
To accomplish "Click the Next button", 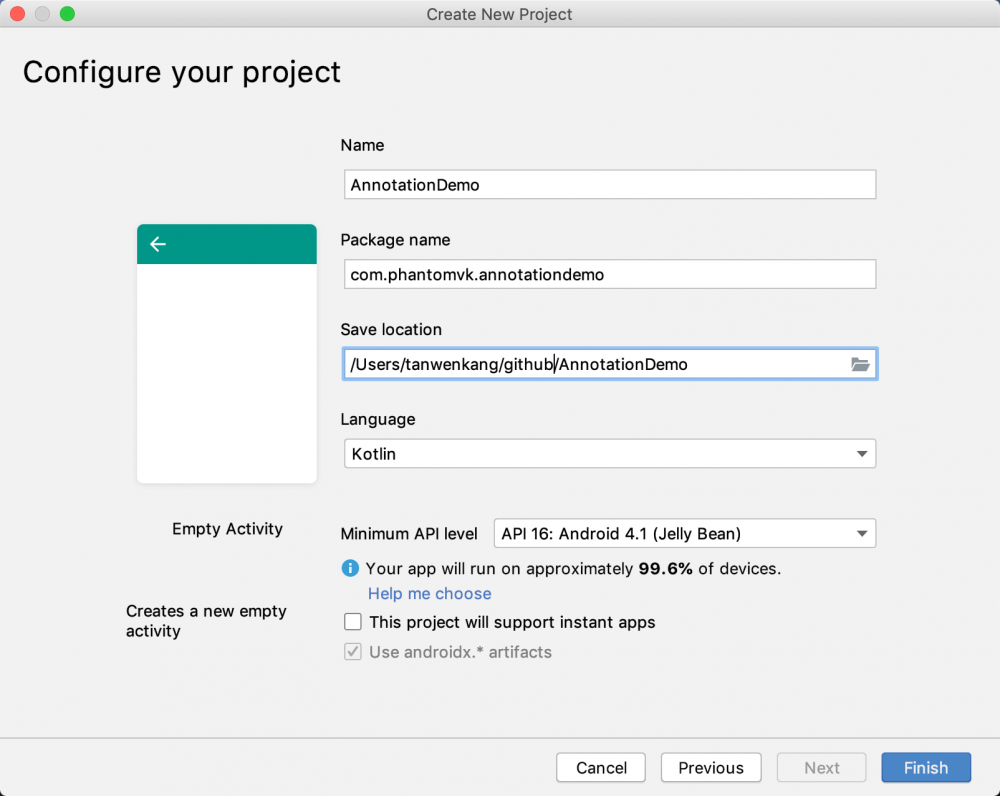I will [x=822, y=768].
